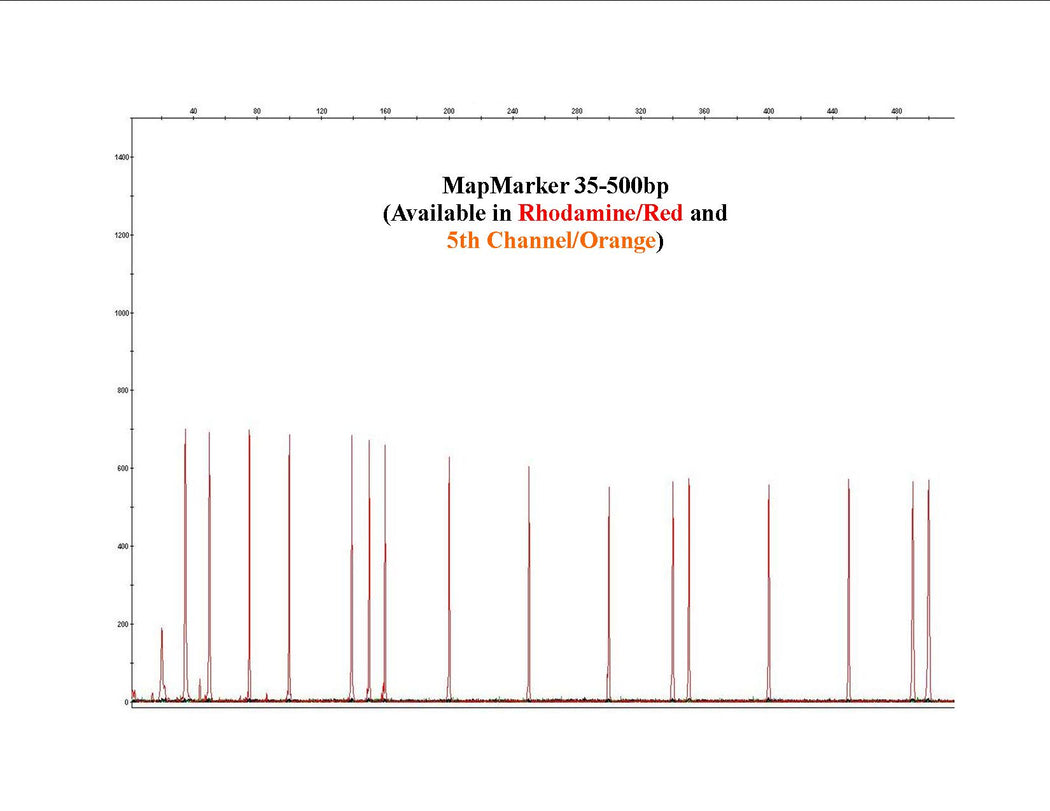Click the x-axis label 240
Image resolution: width=1050 pixels, height=811 pixels.
(x=513, y=110)
